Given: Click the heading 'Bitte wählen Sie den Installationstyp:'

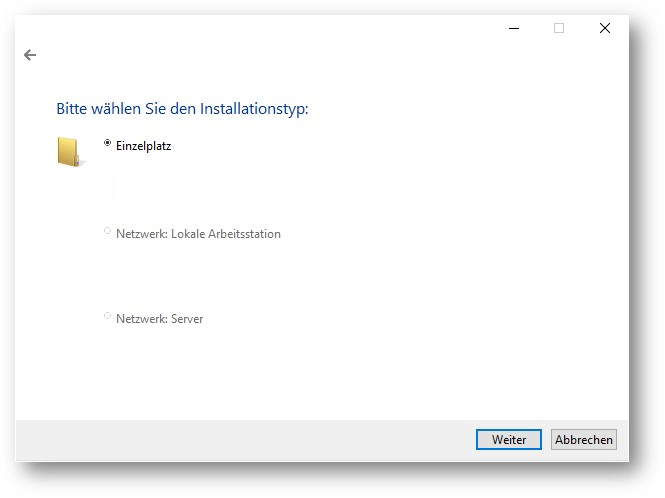Looking at the screenshot, I should (182, 109).
